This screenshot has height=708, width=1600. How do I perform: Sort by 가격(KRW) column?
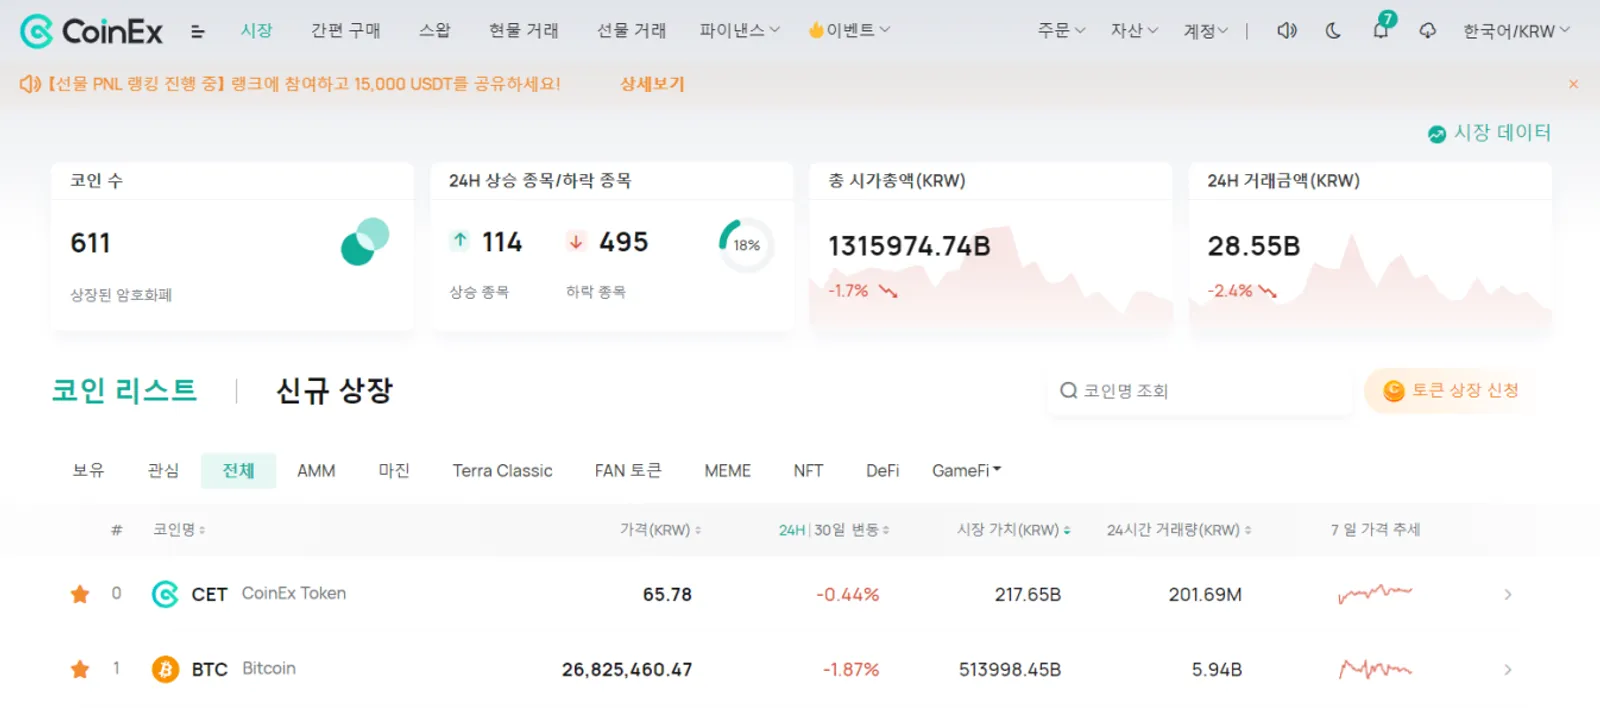pyautogui.click(x=660, y=530)
